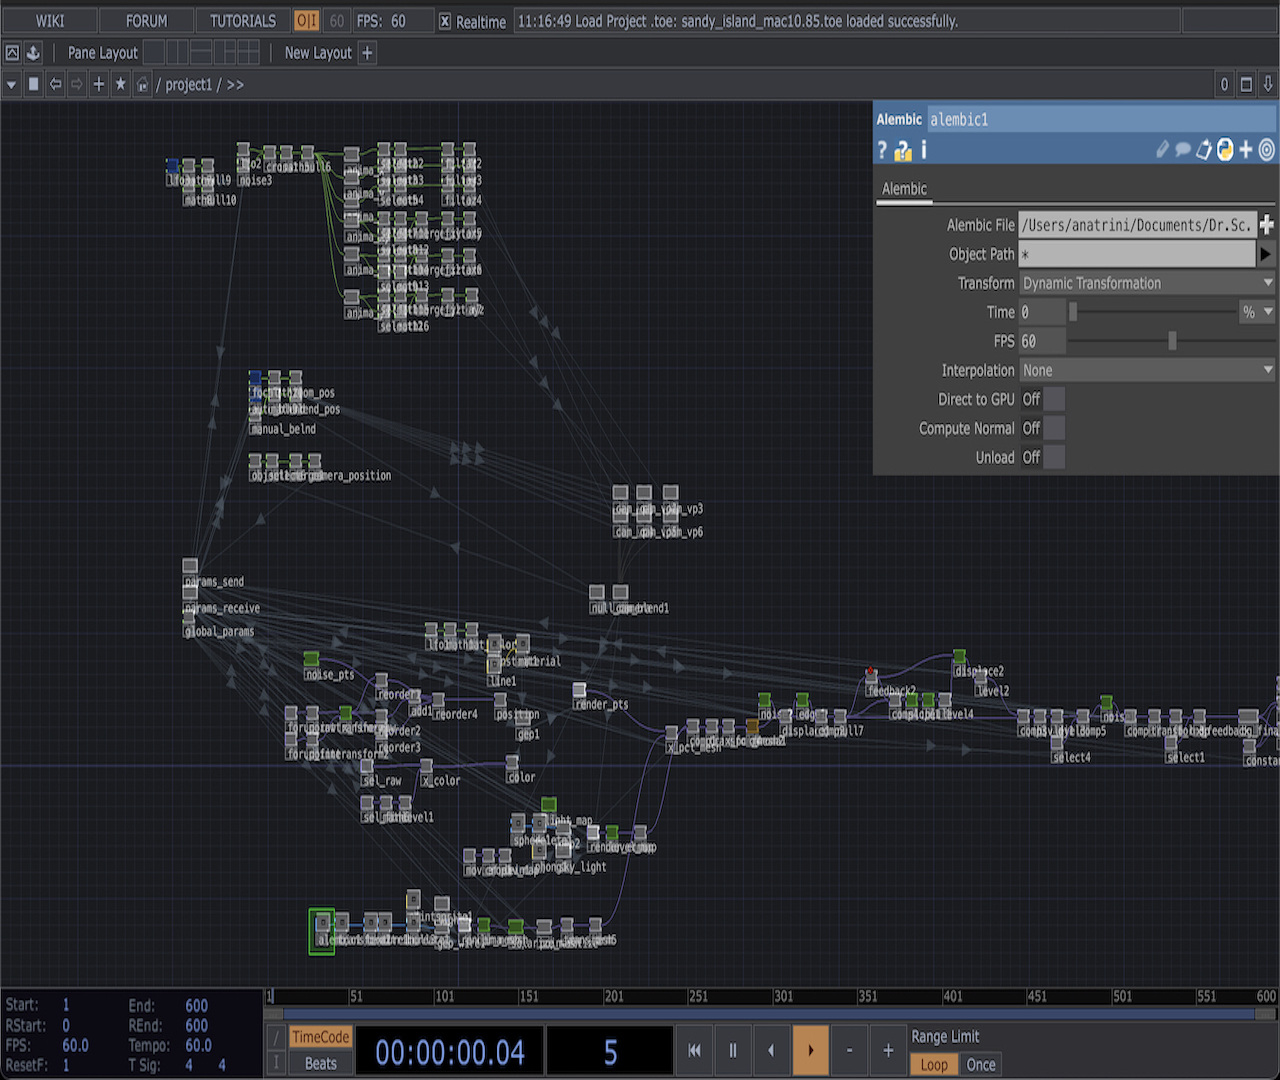
Task: Click the home icon next to project1 path
Action: (140, 84)
